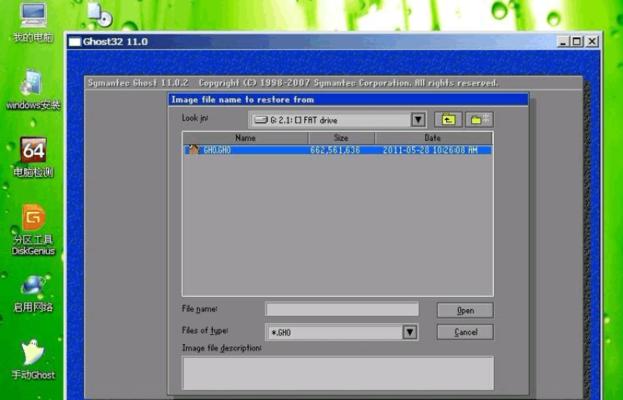Viewport: 623px width, 400px height.
Task: Sort by the Size column header
Action: click(x=341, y=138)
